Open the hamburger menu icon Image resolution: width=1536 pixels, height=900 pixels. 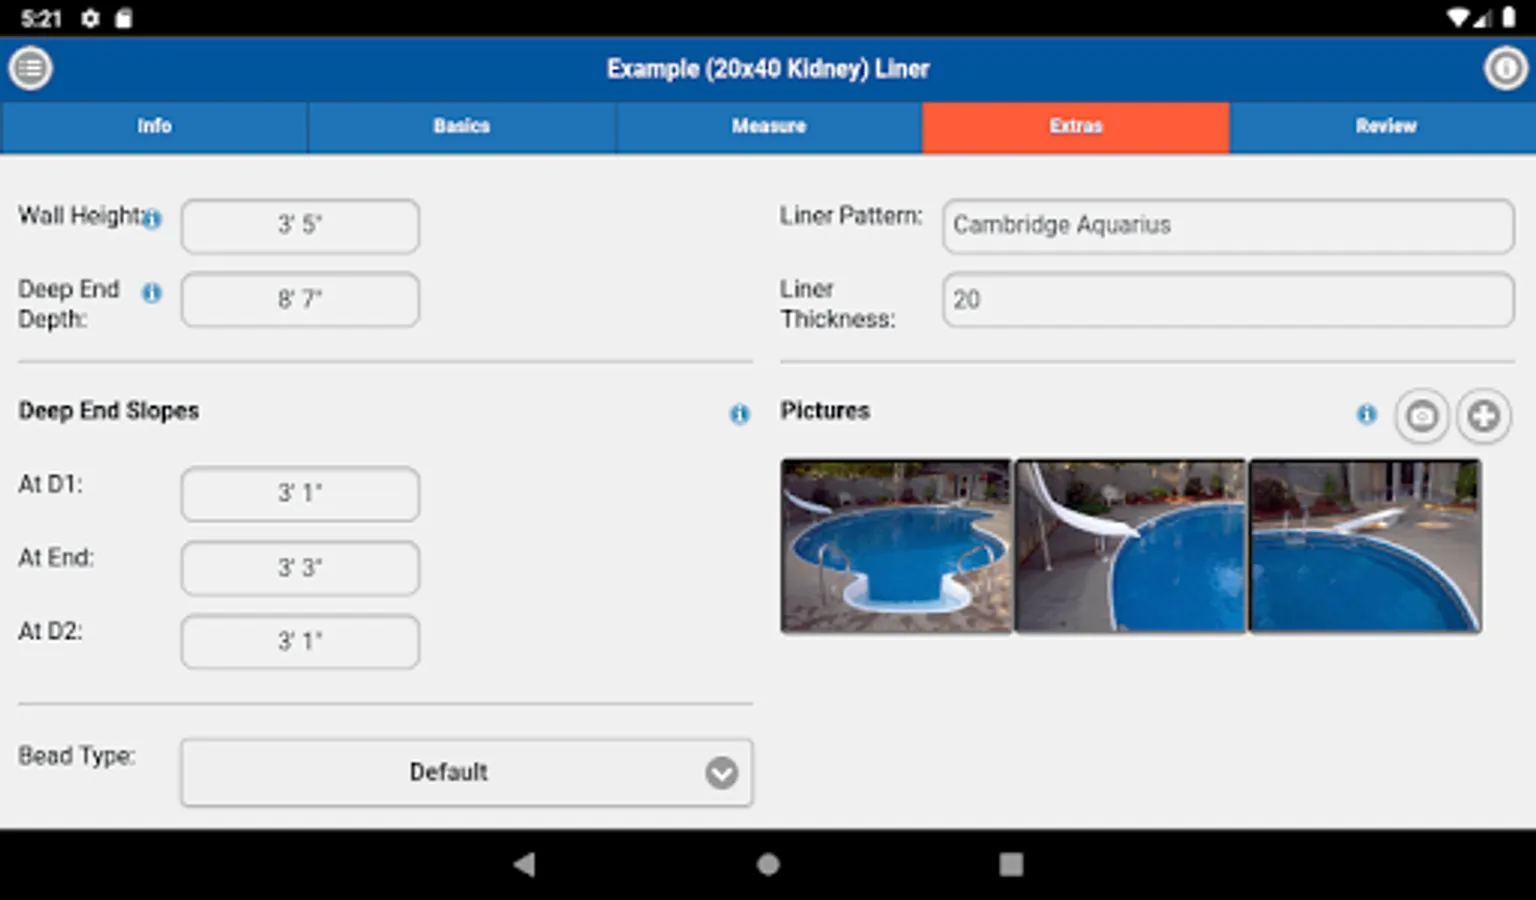coord(31,69)
